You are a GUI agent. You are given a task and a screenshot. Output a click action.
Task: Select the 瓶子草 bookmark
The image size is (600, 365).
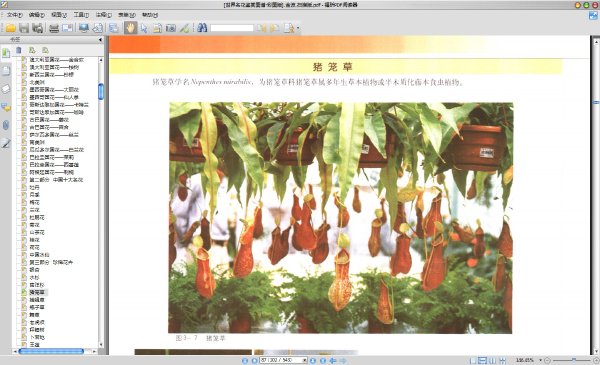(37, 307)
